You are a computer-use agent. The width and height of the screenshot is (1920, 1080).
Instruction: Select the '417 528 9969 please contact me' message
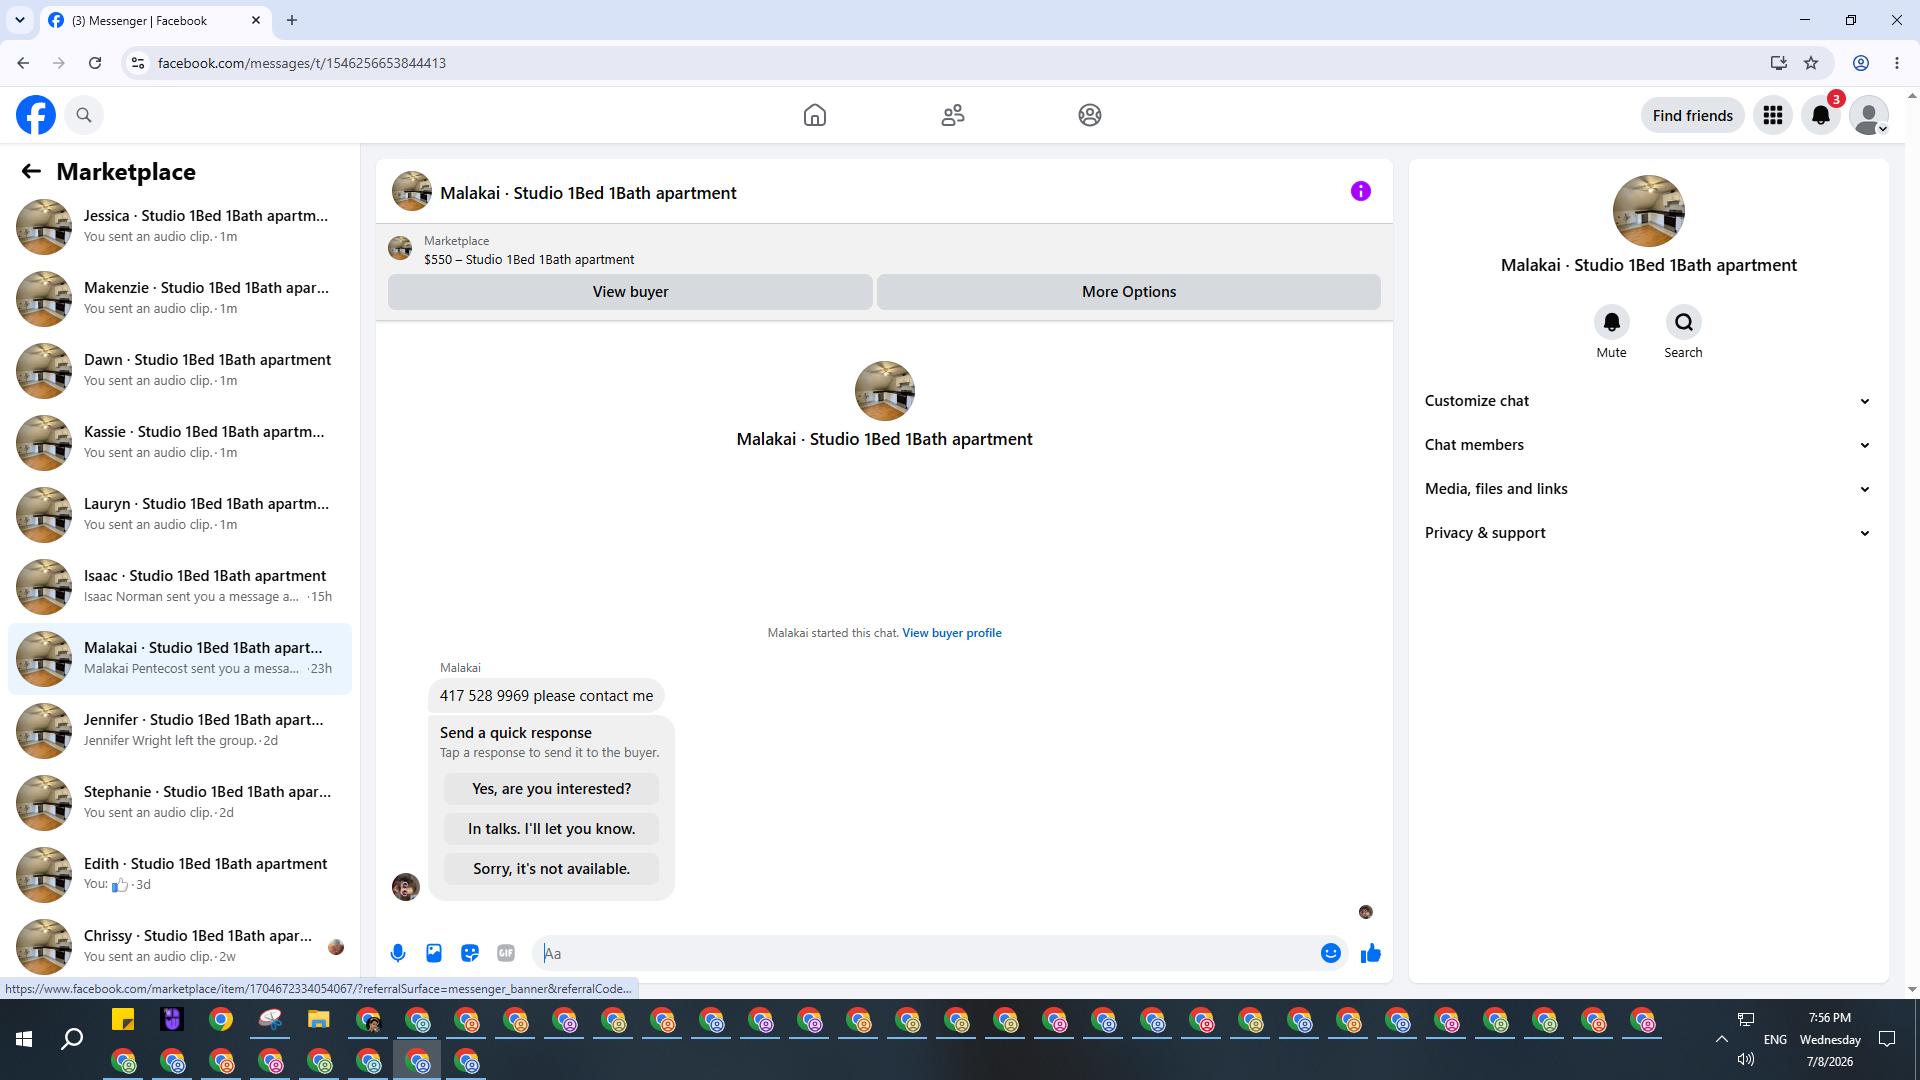[x=547, y=696]
